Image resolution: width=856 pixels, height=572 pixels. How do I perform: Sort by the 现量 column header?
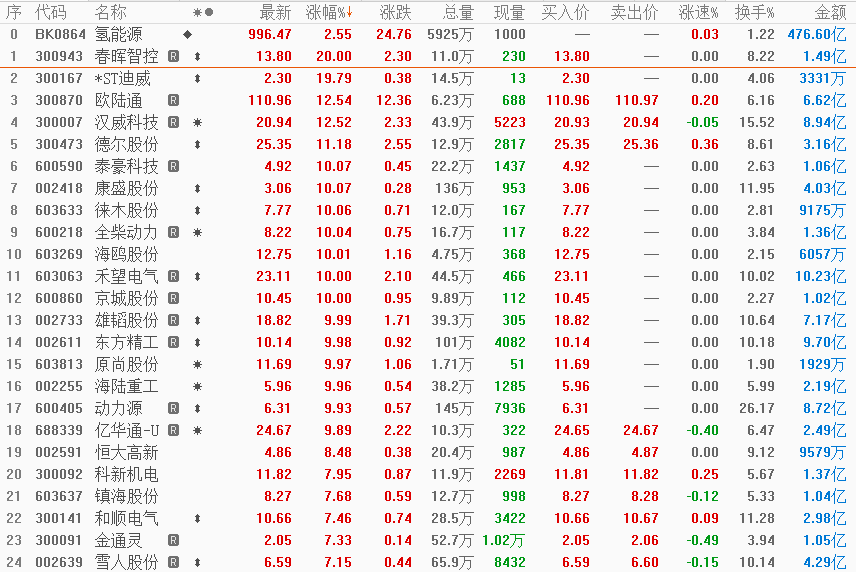(x=509, y=12)
